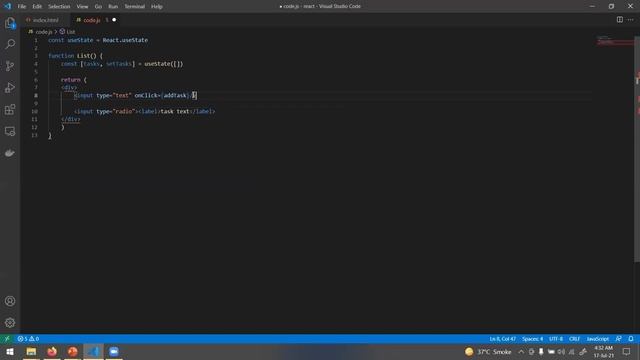This screenshot has height=360, width=640.
Task: Open the Explorer view in activity bar
Action: click(x=10, y=23)
